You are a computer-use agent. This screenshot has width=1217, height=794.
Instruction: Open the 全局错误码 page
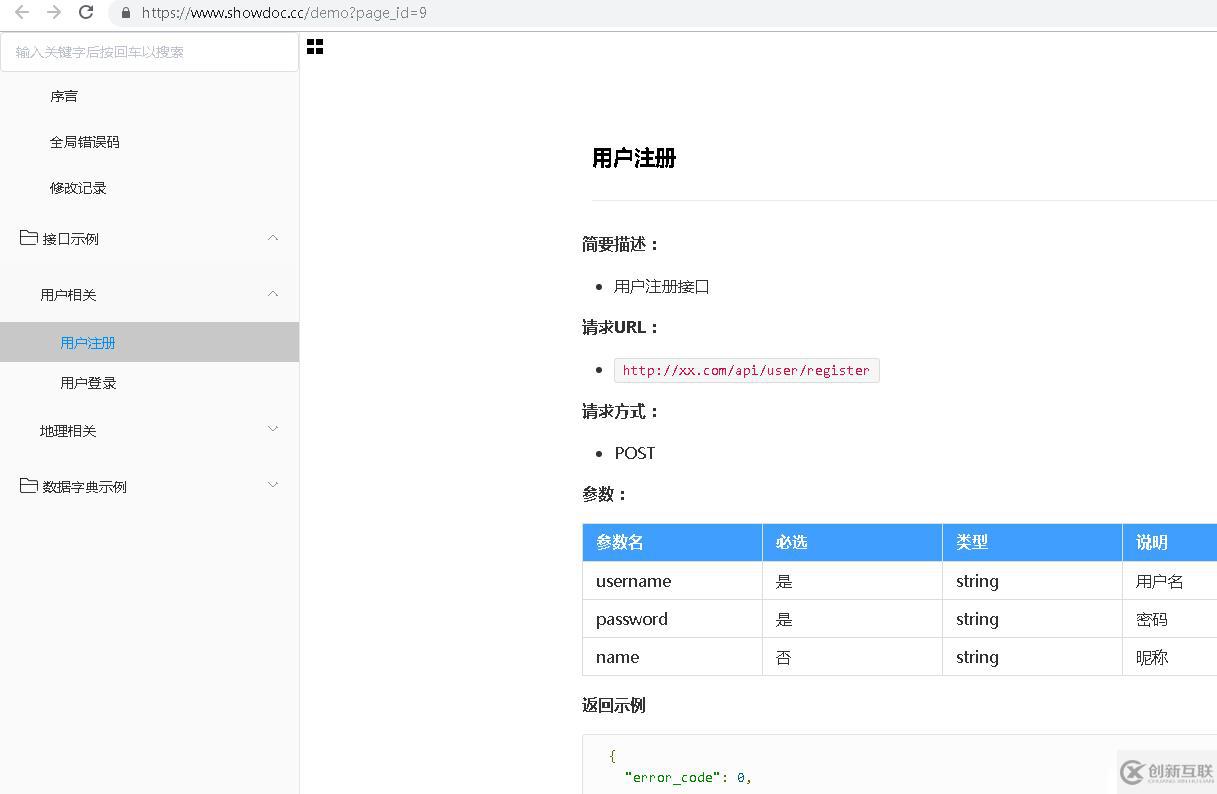click(x=85, y=142)
